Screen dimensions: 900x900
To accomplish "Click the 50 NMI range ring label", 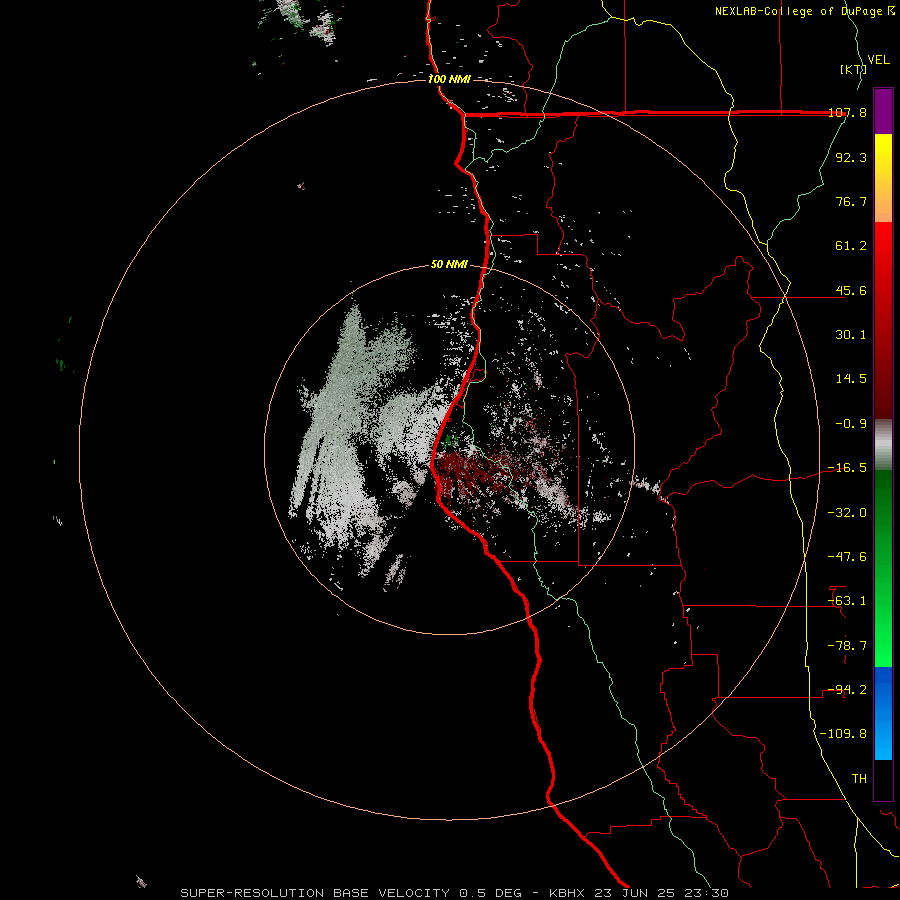I will coord(449,265).
